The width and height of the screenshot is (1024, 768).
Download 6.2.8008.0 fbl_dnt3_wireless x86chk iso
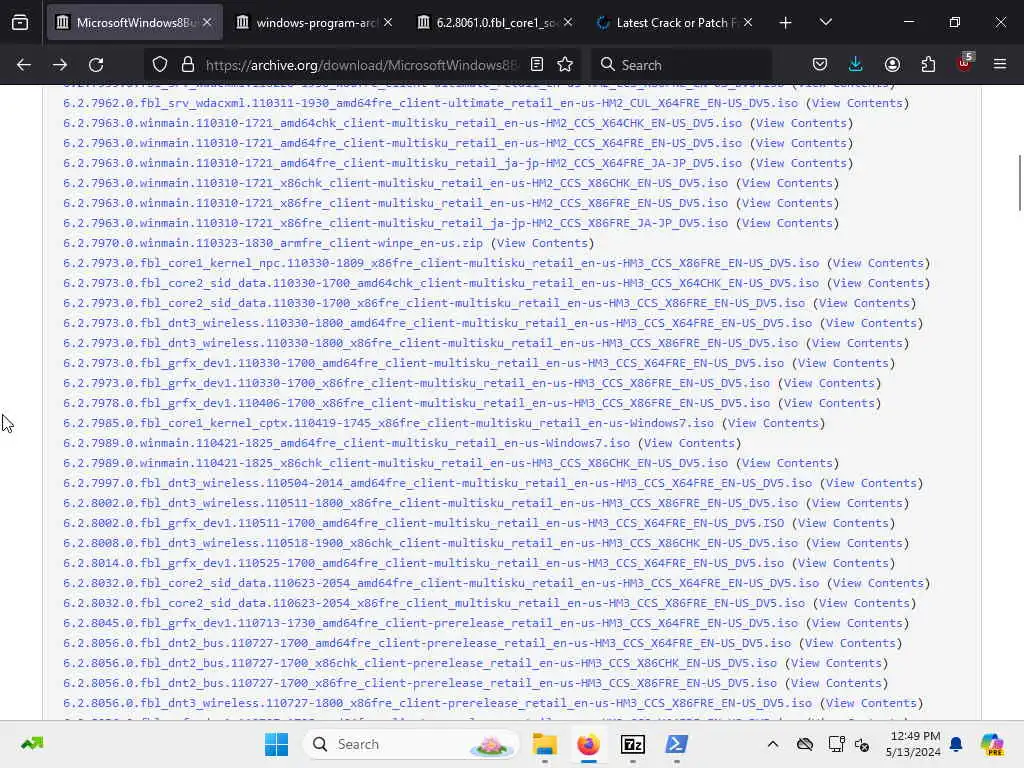(430, 543)
